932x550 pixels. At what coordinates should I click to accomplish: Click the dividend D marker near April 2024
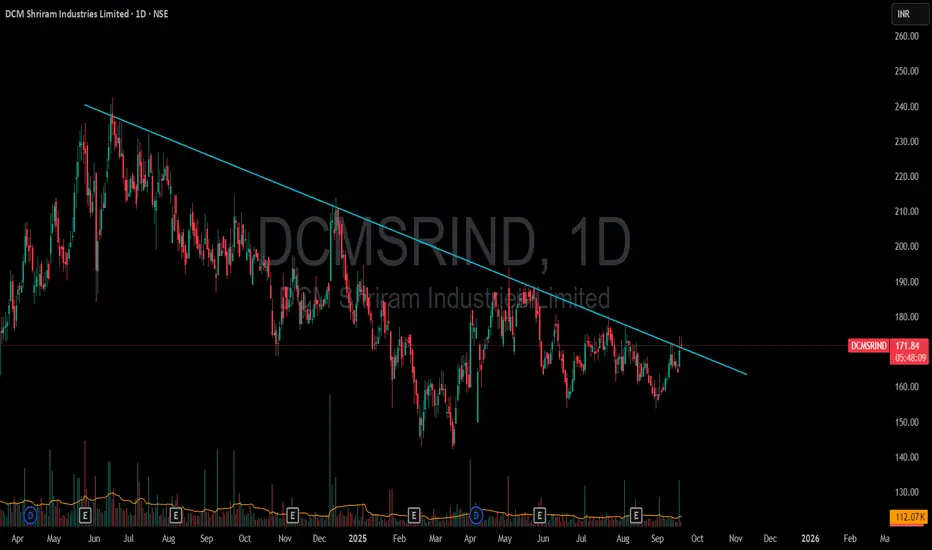pos(30,515)
